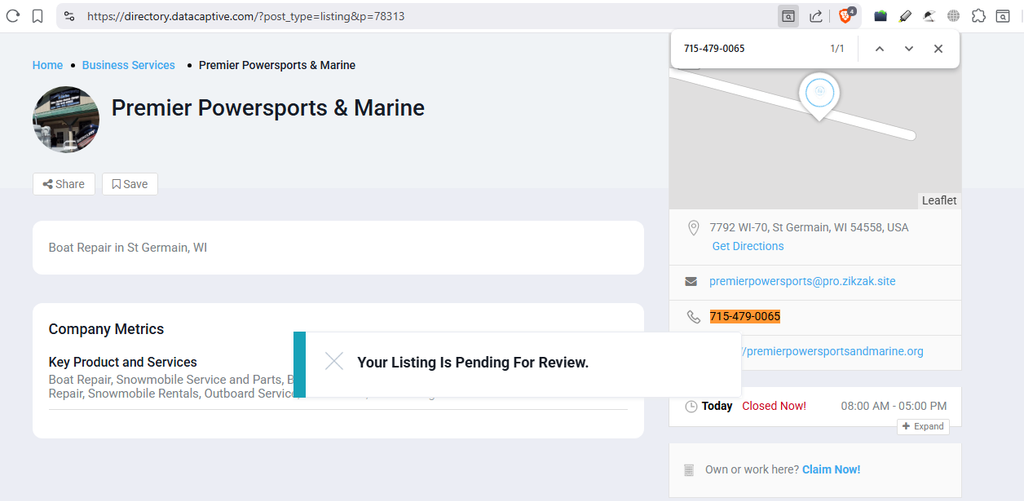Open the Leaflet attribution link

939,201
